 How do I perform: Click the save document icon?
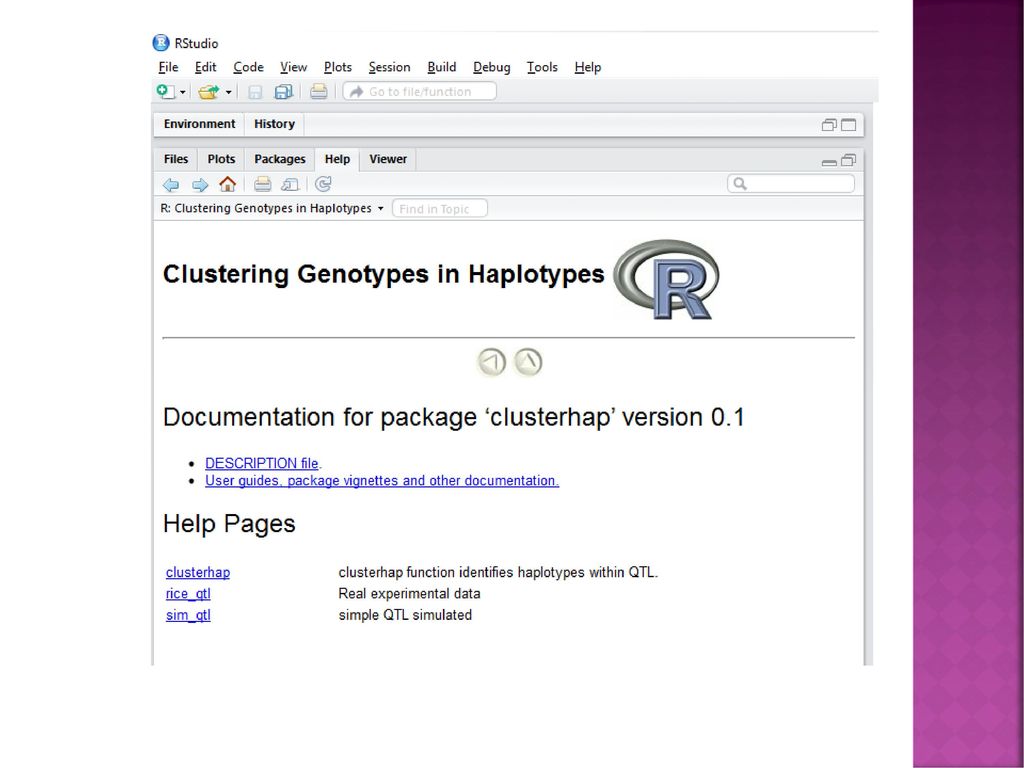click(x=255, y=92)
